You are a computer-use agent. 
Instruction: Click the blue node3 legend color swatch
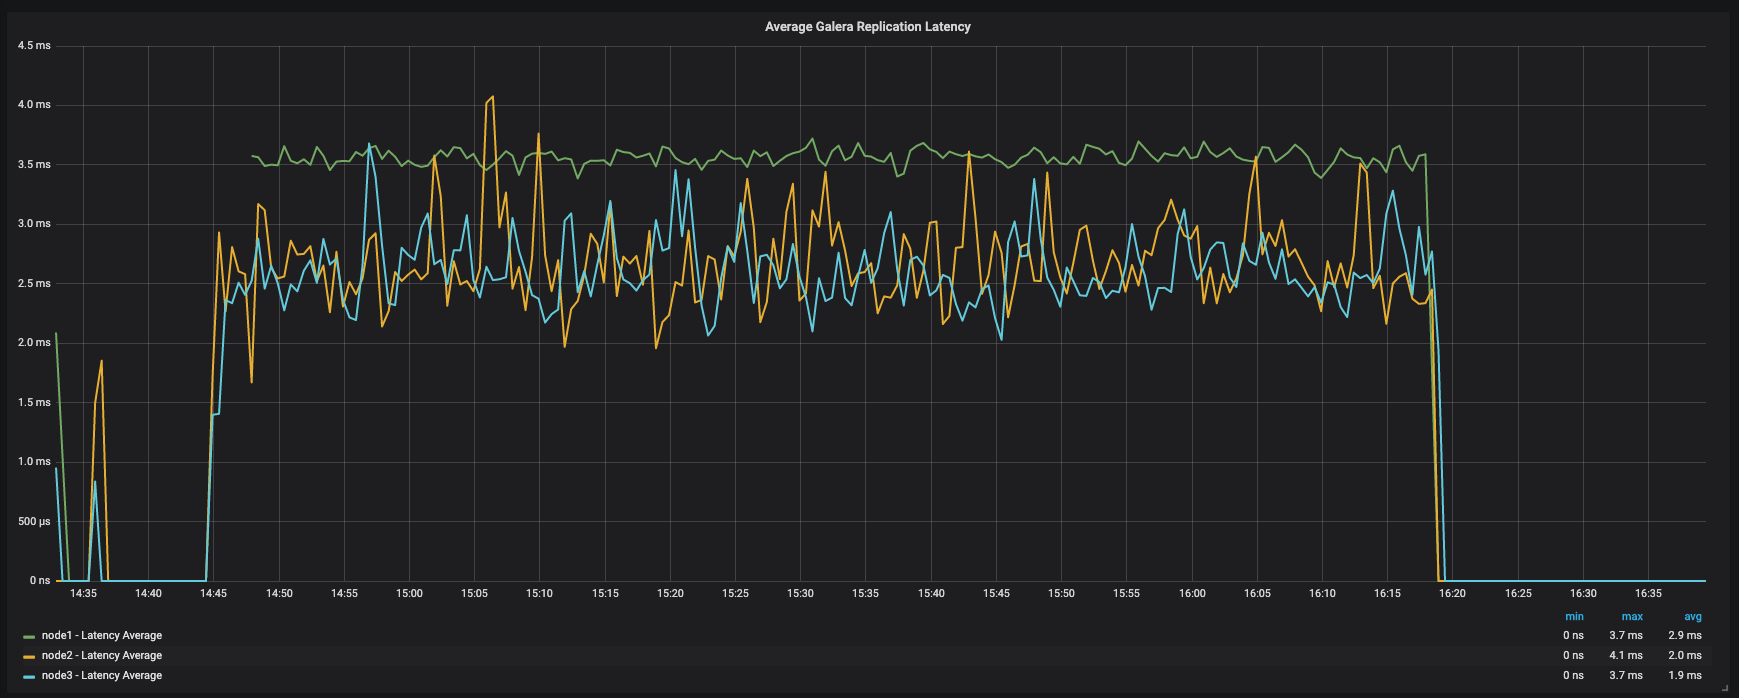click(x=29, y=676)
